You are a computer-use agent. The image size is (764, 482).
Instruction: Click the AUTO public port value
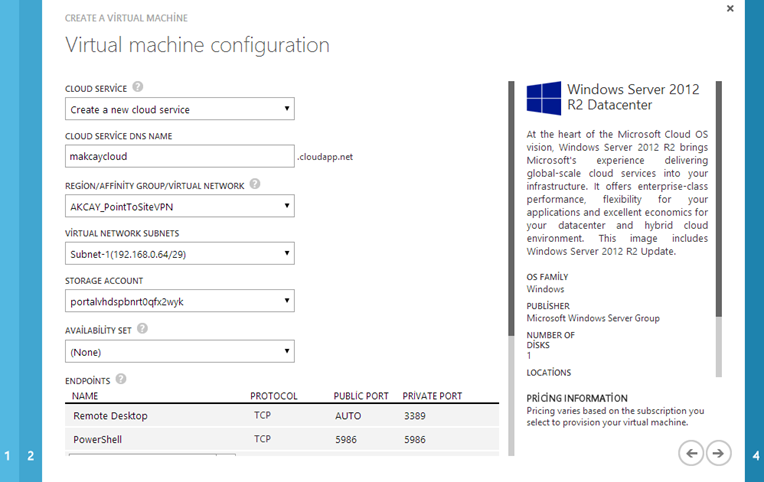[348, 416]
